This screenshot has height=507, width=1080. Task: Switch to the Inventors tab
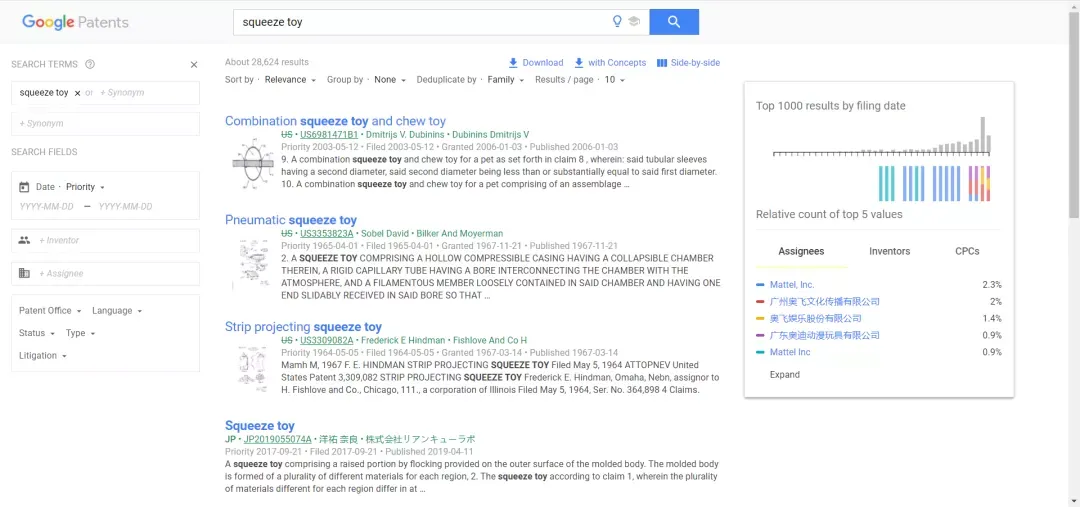(x=889, y=251)
